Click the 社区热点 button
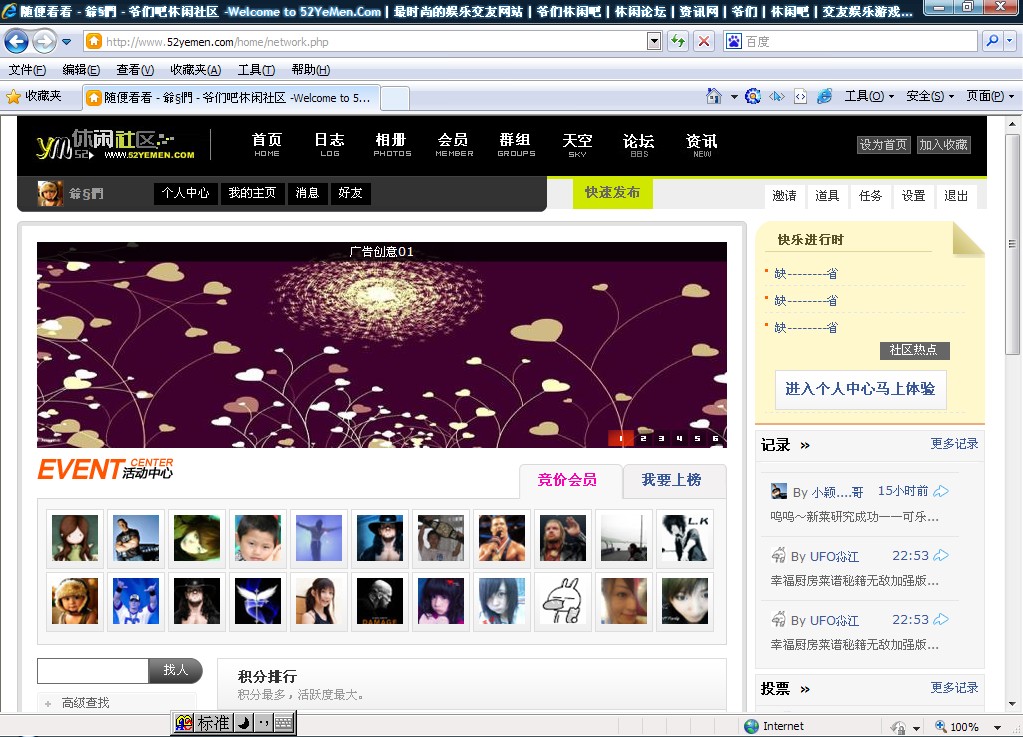Viewport: 1023px width, 737px height. pos(914,350)
